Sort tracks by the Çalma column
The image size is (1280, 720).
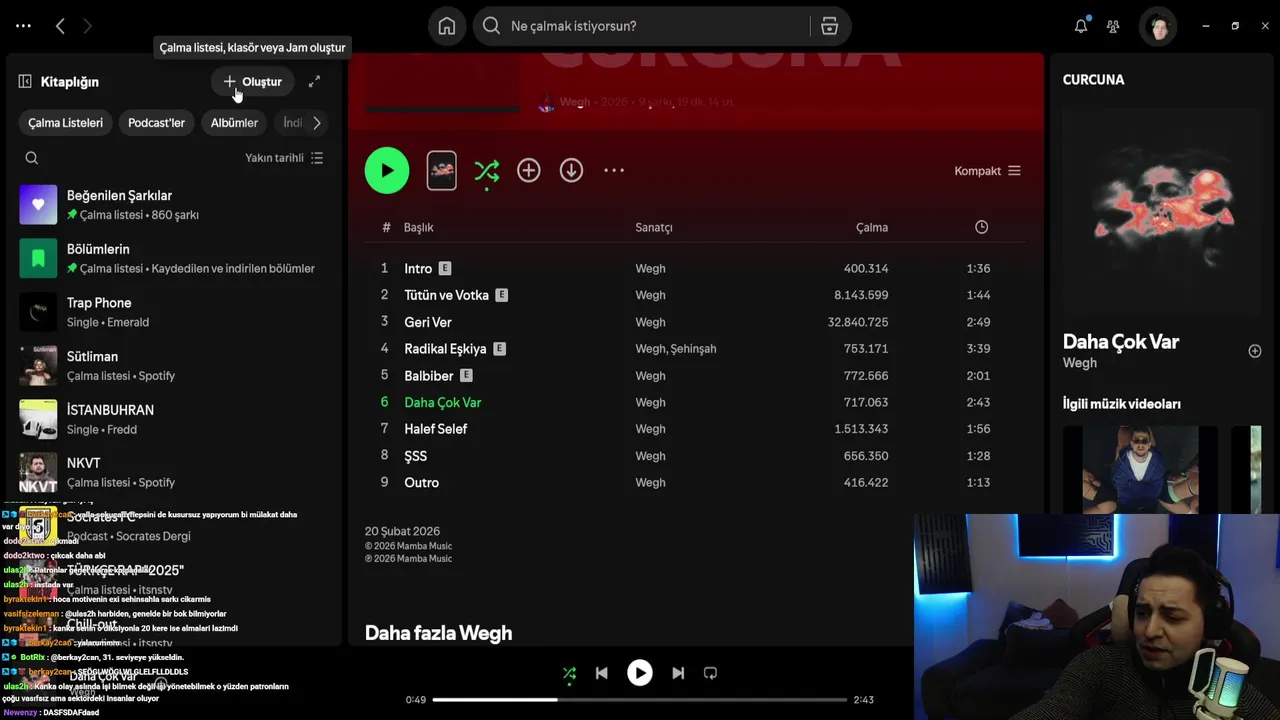(x=872, y=227)
